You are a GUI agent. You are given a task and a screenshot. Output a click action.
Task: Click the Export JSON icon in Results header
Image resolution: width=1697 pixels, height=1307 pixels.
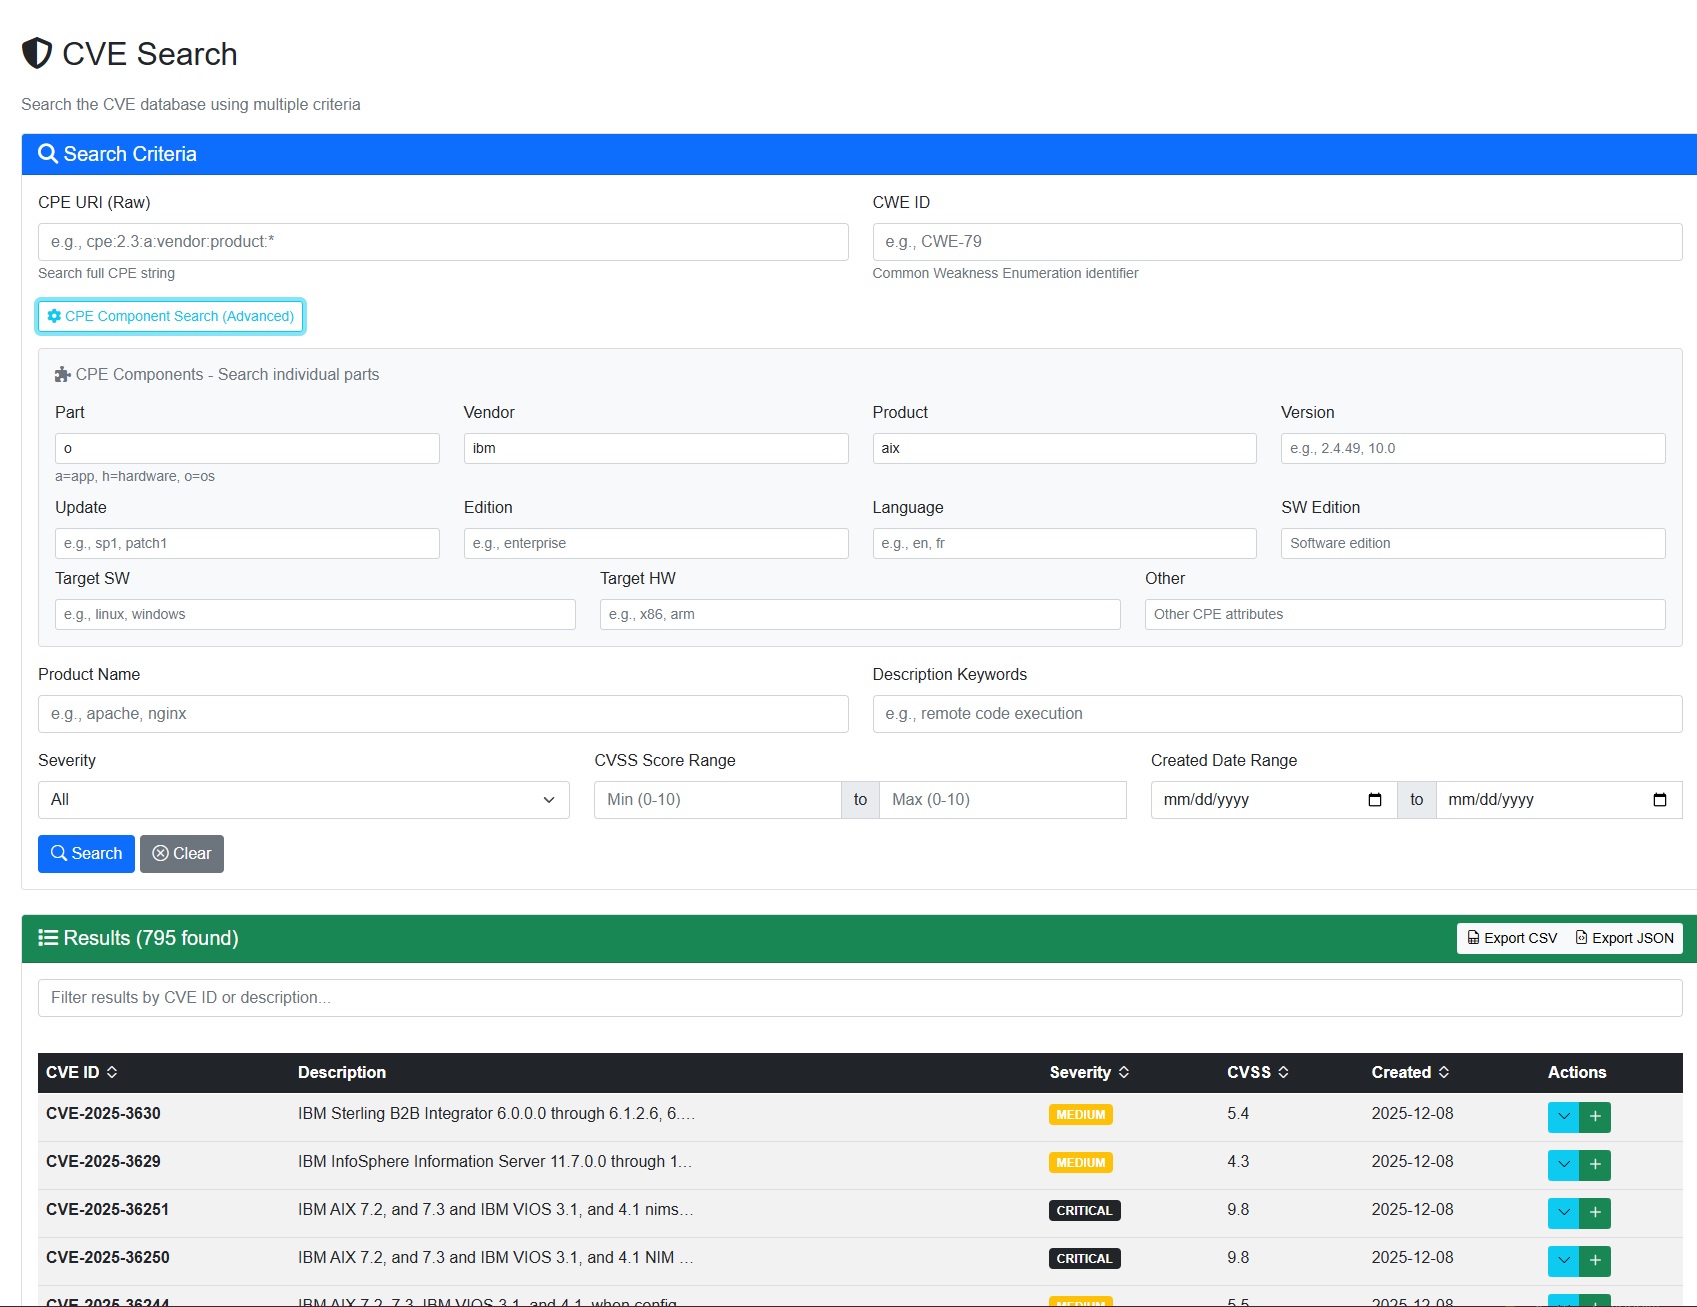(1581, 938)
